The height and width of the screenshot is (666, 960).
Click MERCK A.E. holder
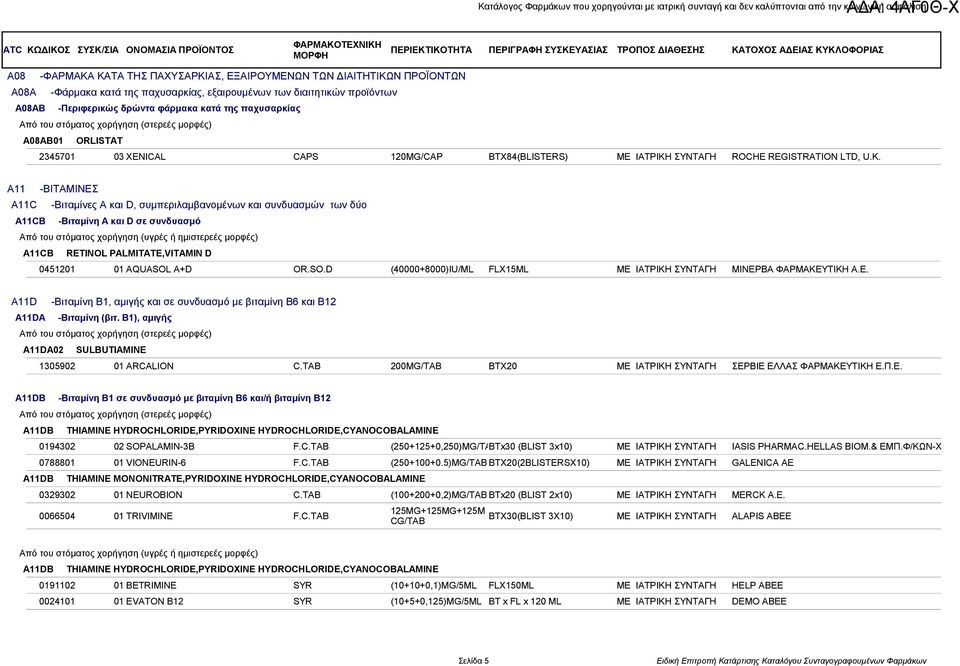point(758,495)
